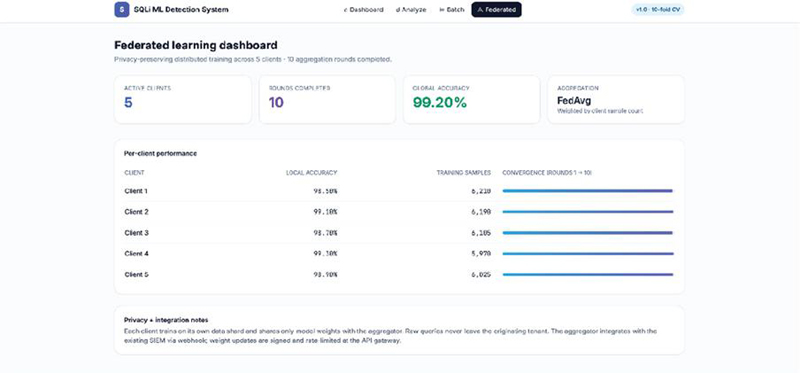Select the Client 3 row label
Image resolution: width=800 pixels, height=373 pixels.
click(136, 233)
